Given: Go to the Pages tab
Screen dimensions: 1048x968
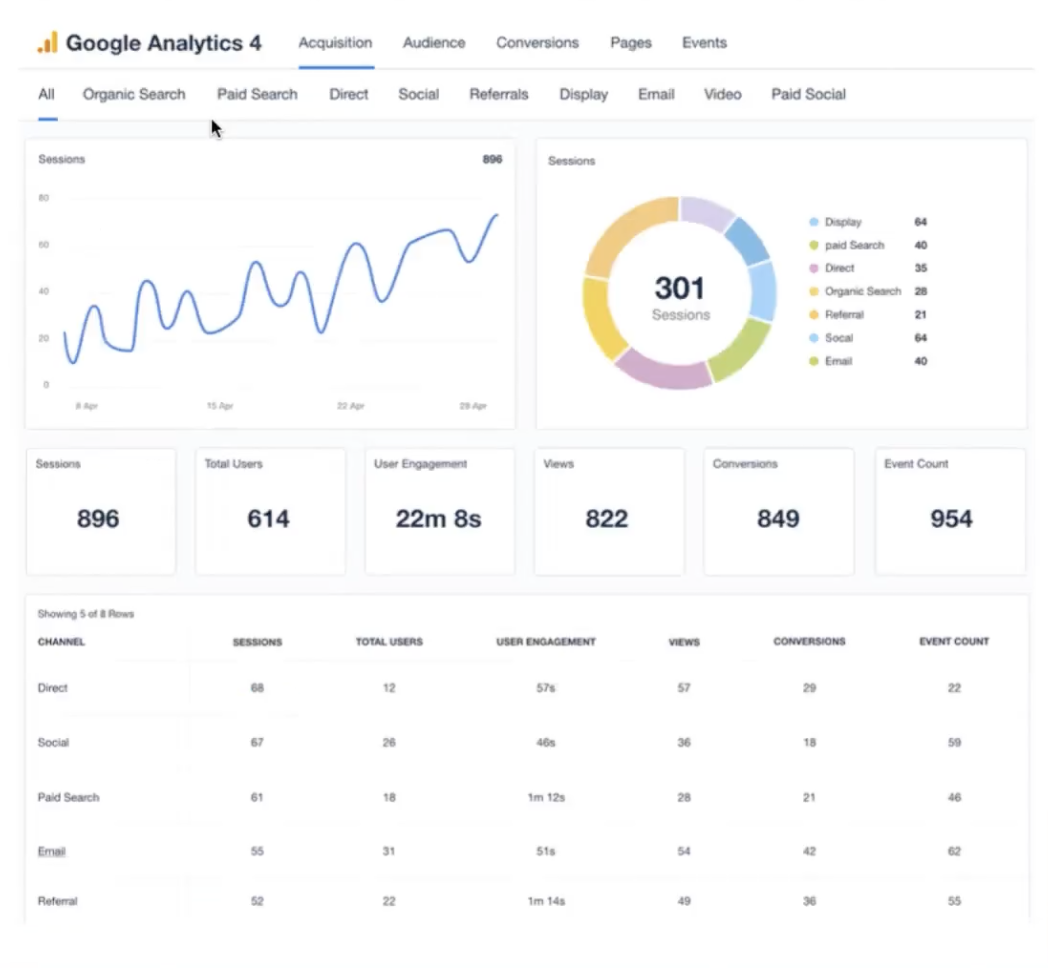Looking at the screenshot, I should (631, 43).
